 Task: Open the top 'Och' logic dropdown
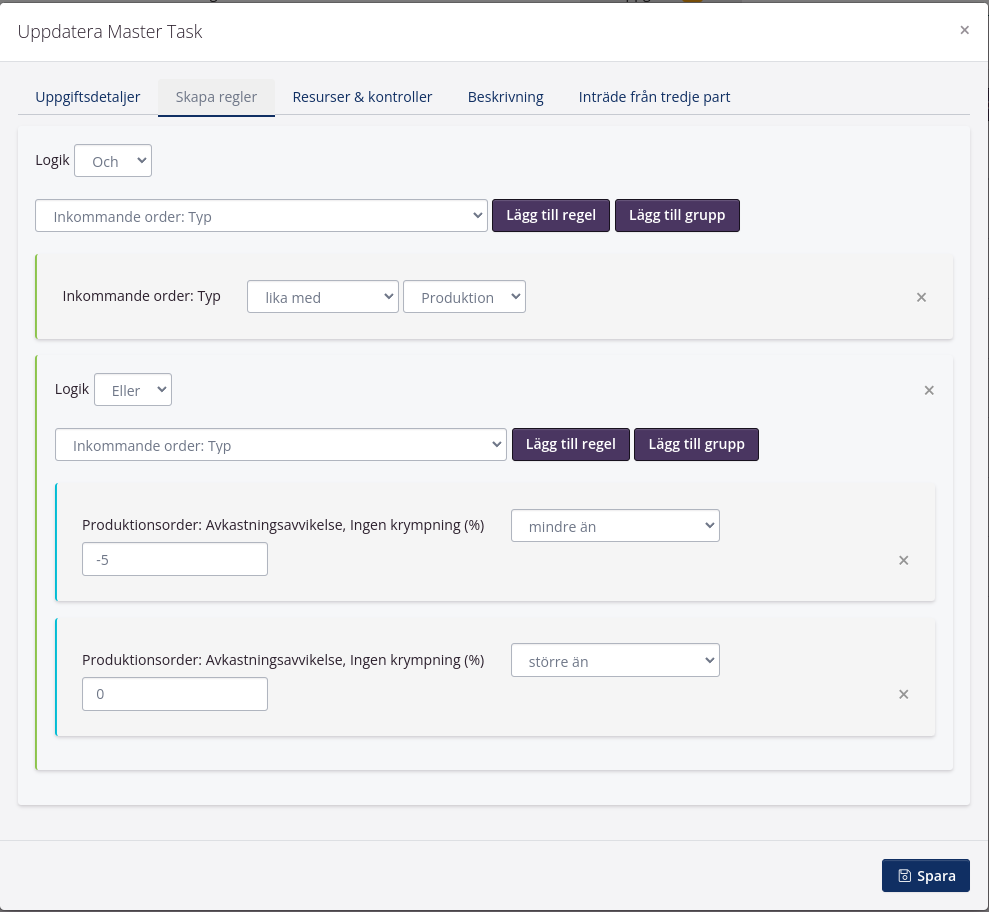[x=113, y=161]
